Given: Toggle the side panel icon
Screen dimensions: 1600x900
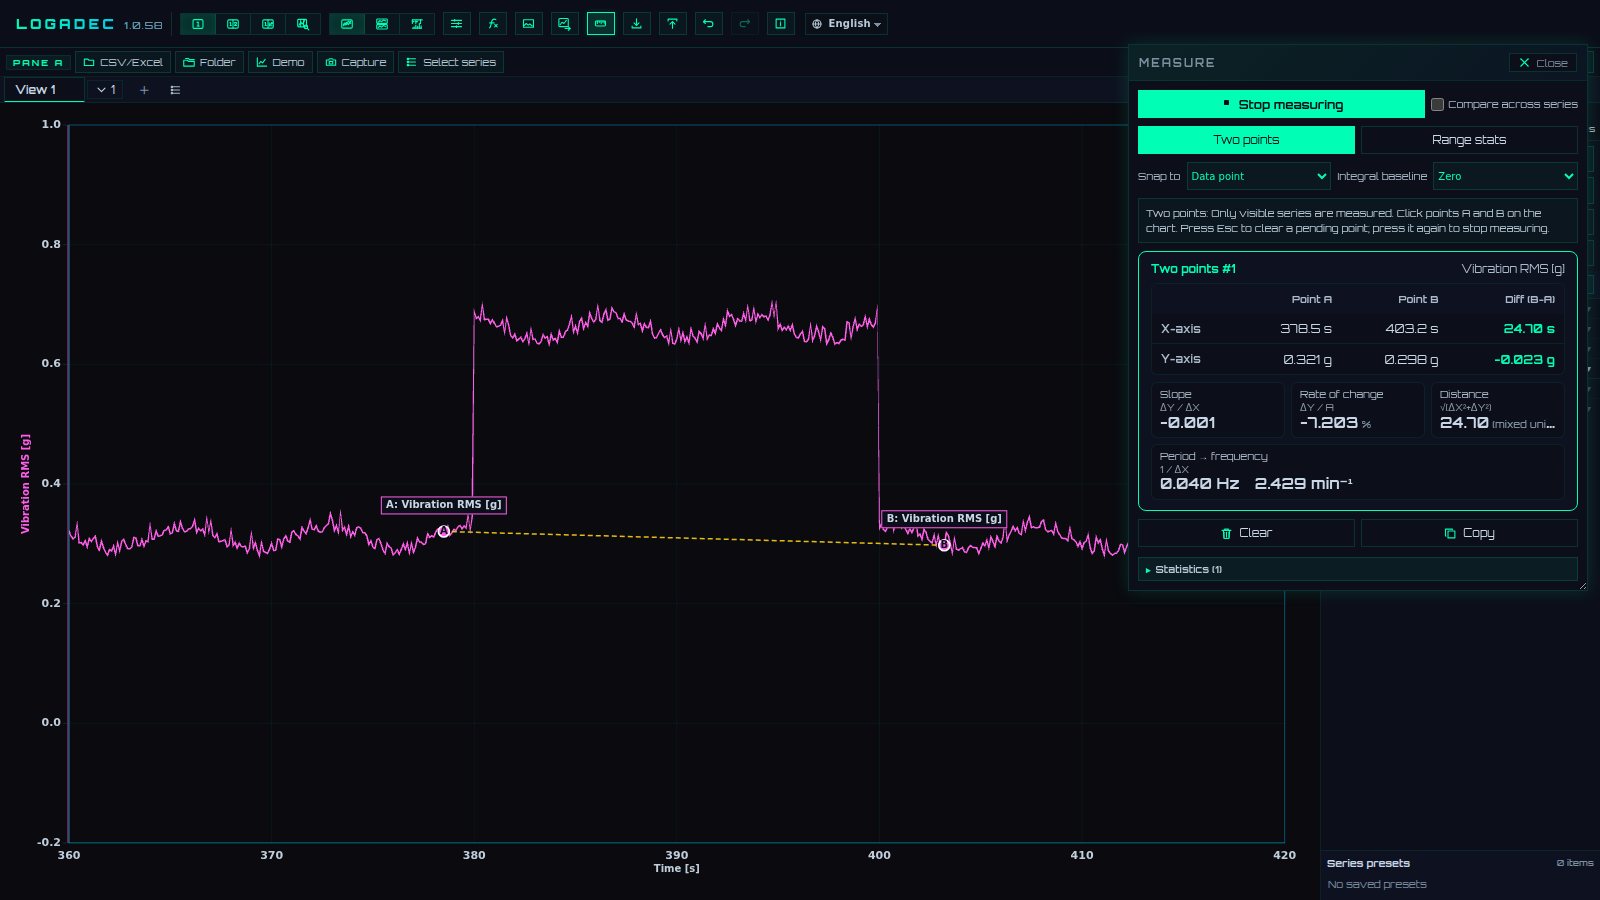Looking at the screenshot, I should coord(781,24).
